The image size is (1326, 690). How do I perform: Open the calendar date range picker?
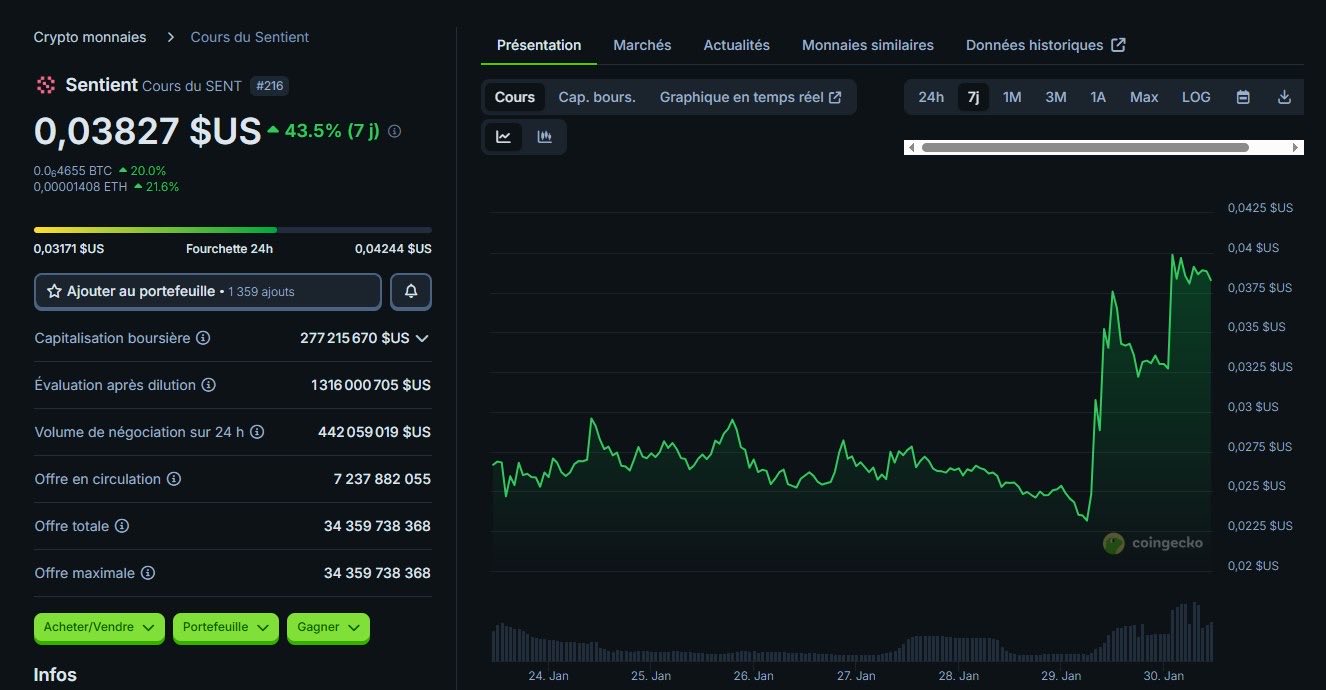(x=1243, y=97)
